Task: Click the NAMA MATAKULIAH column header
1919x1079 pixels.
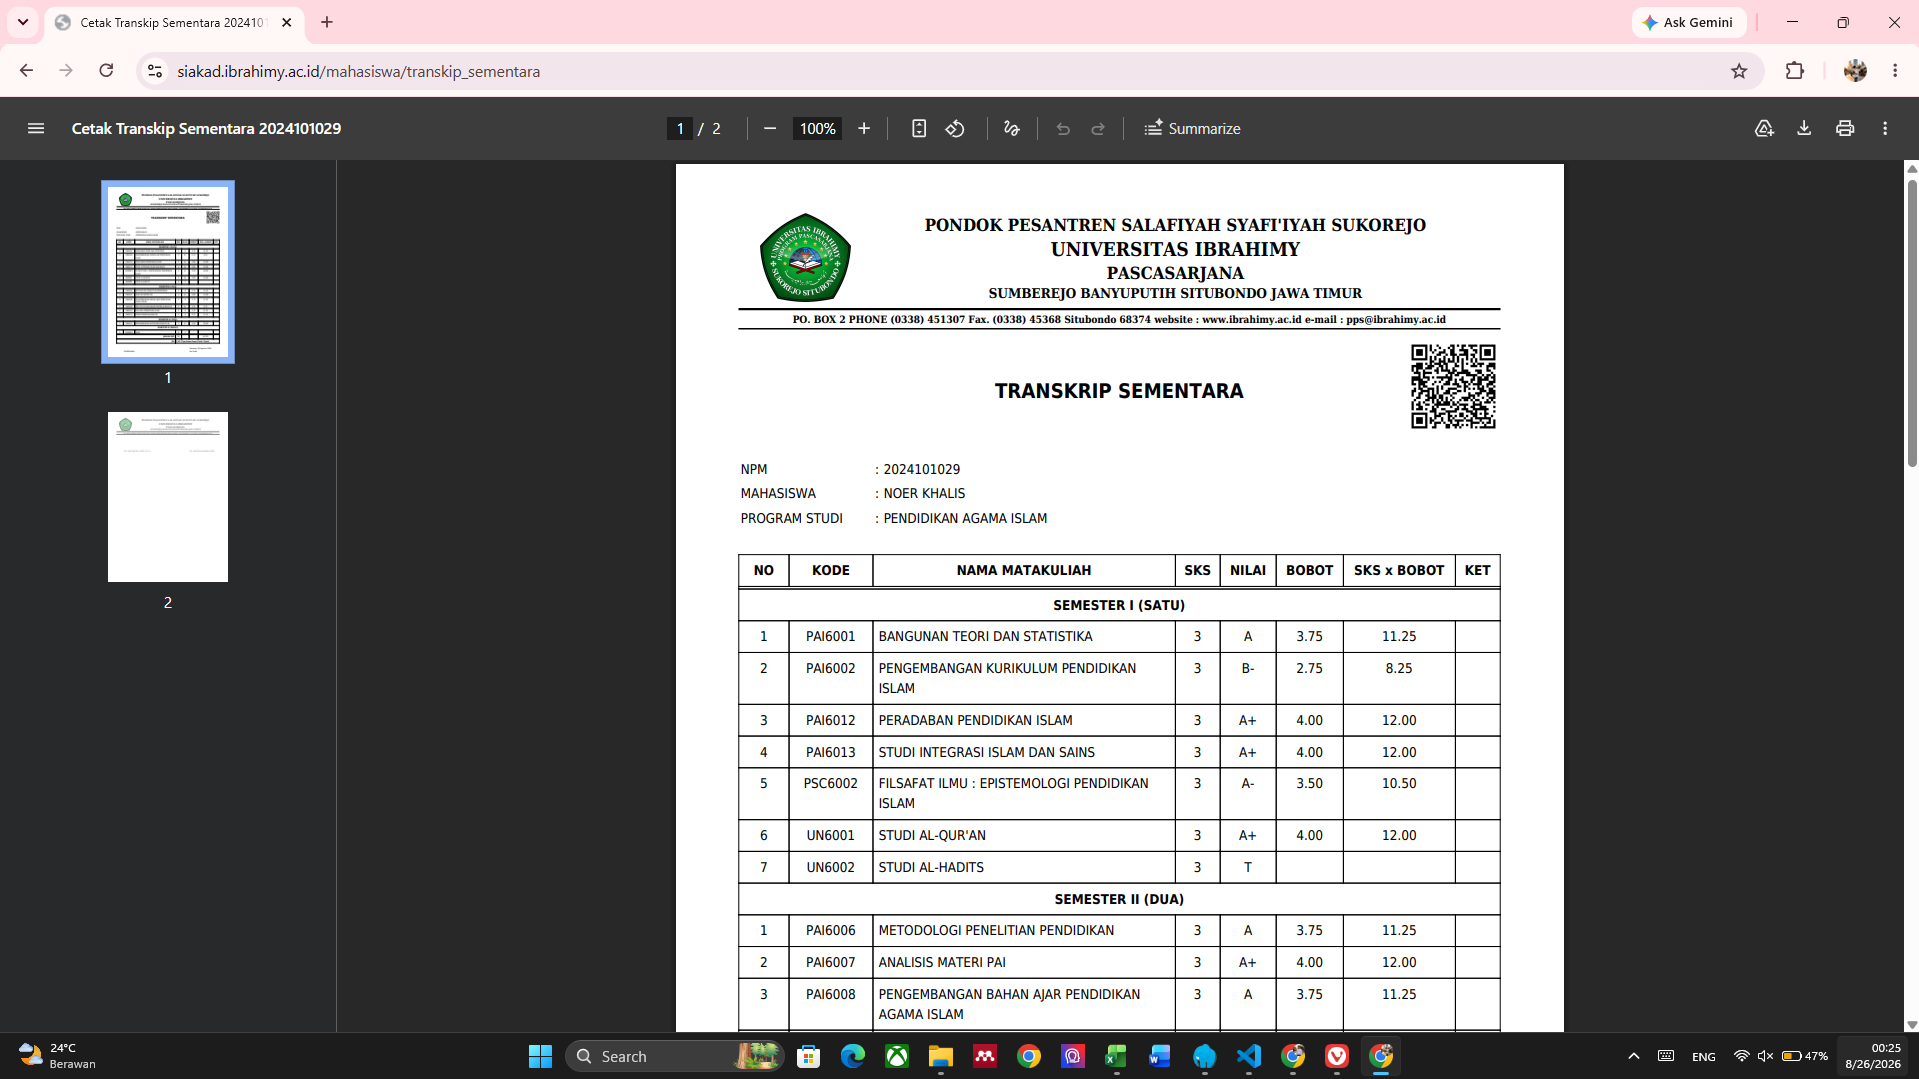Action: [x=1023, y=570]
